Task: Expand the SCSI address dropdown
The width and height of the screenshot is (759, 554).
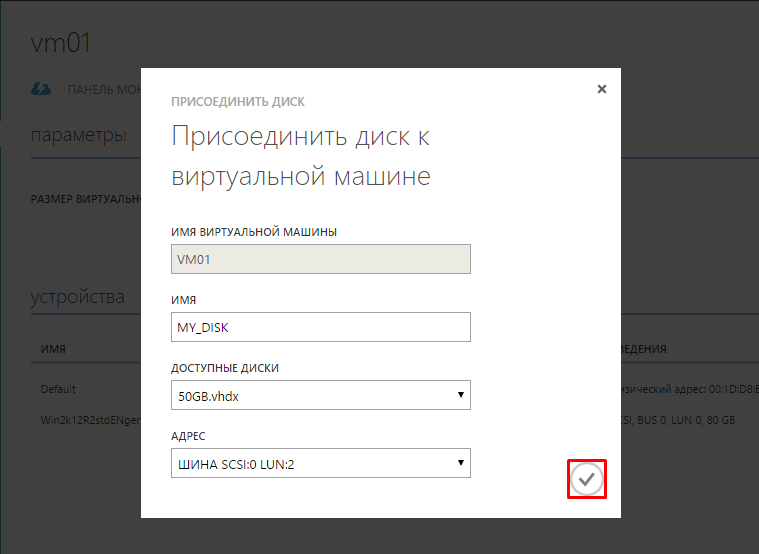Action: coord(320,463)
